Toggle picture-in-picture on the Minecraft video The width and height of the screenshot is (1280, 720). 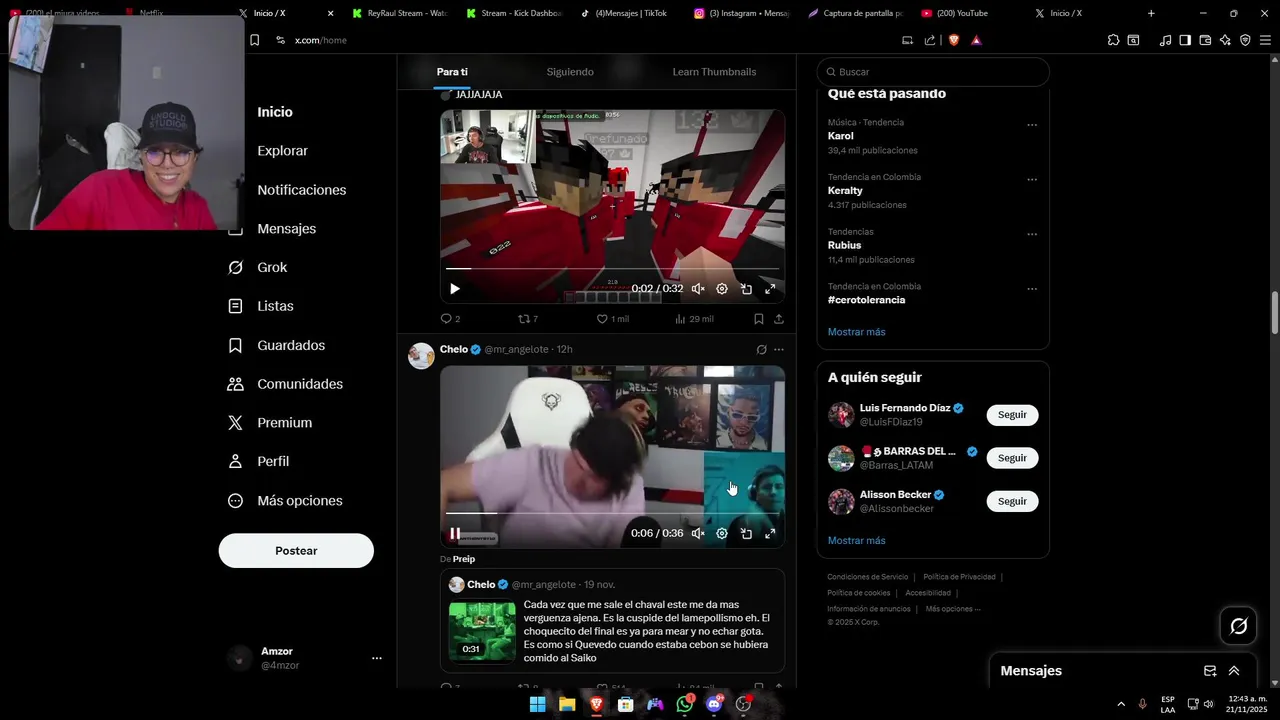tap(746, 289)
